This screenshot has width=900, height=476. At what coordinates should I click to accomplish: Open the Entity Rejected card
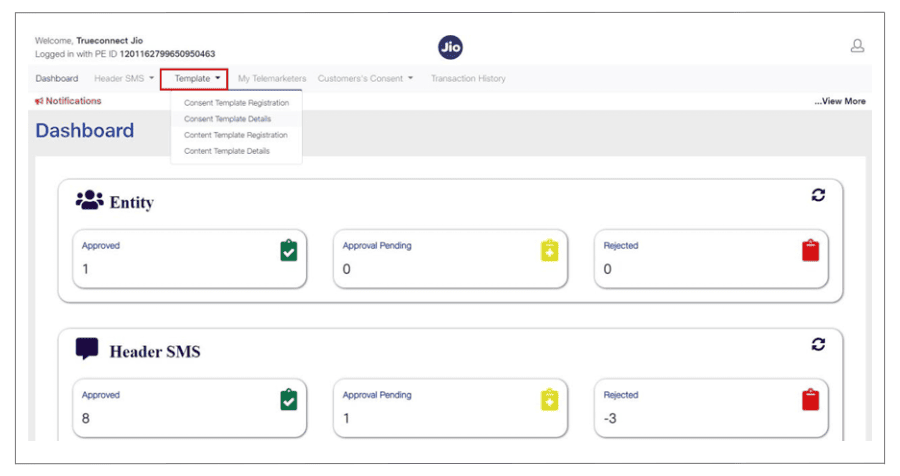[x=711, y=259]
